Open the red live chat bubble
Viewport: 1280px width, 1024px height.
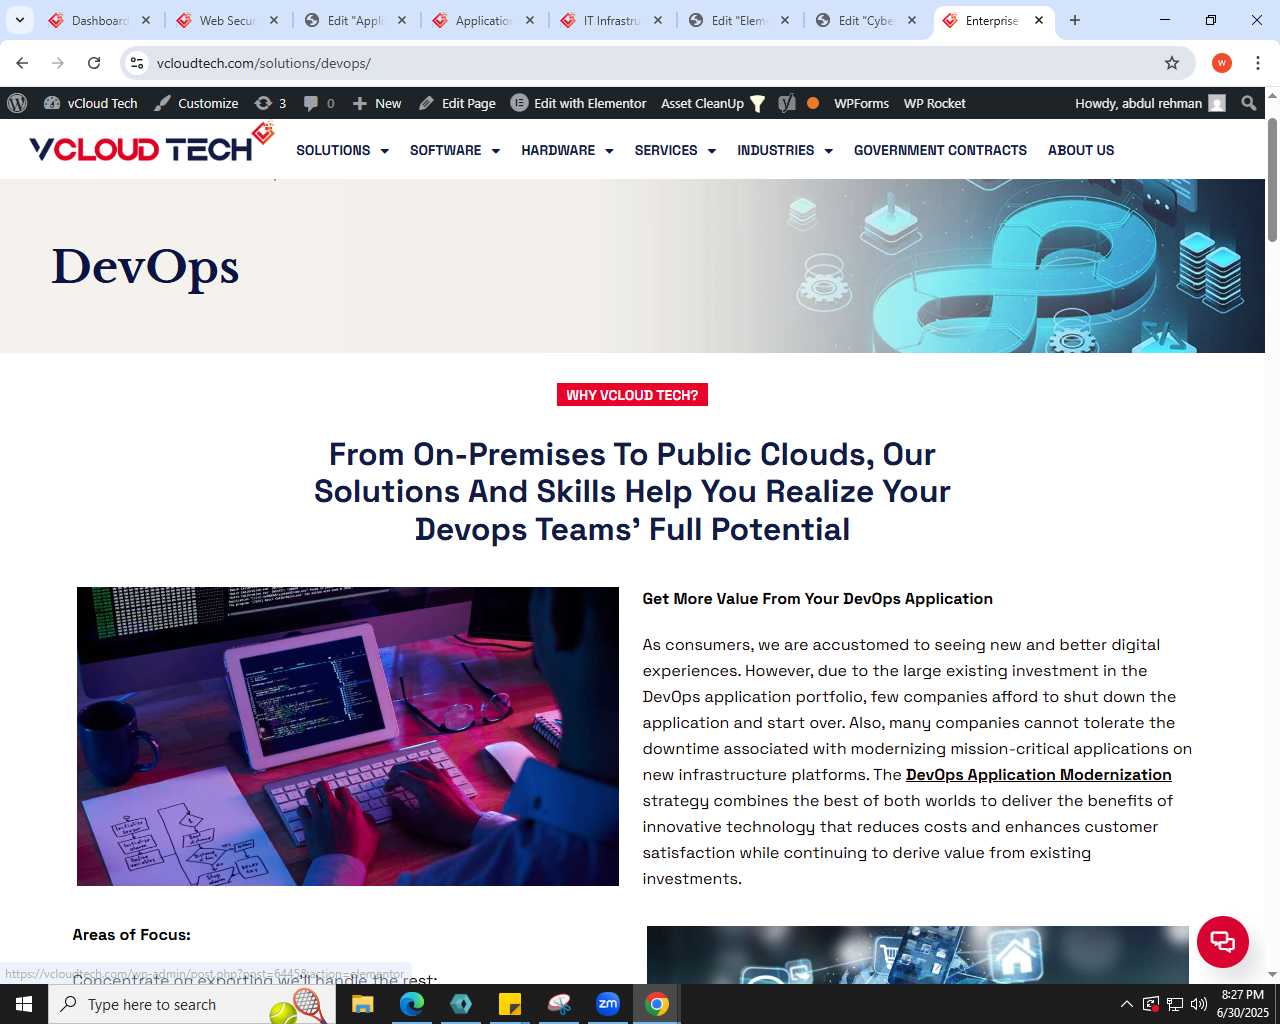(1223, 942)
